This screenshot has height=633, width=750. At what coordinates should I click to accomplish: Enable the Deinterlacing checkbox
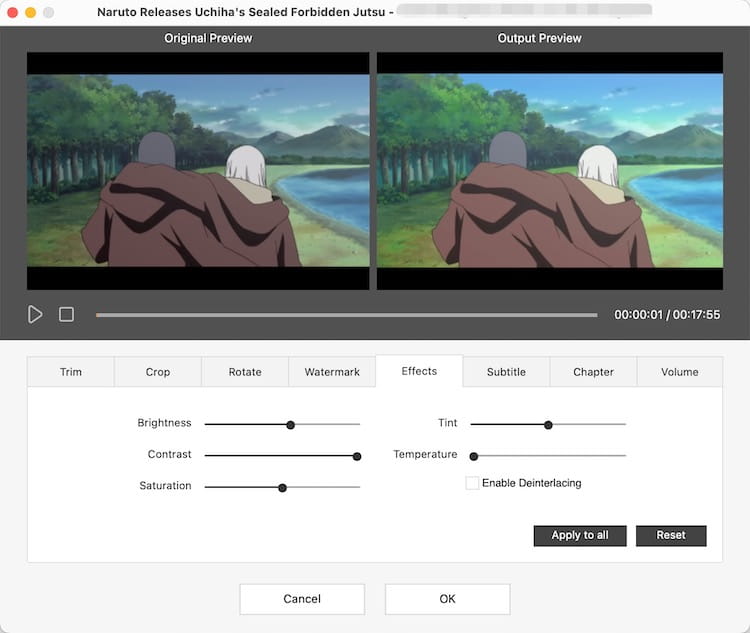point(472,483)
